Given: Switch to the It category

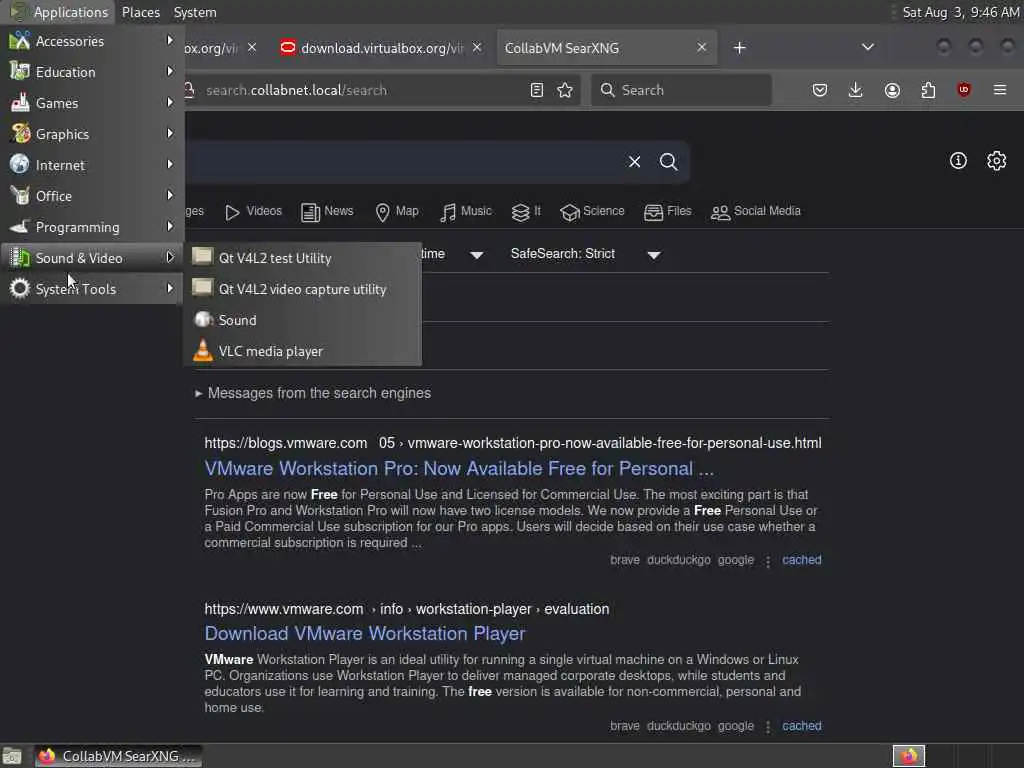Looking at the screenshot, I should click(526, 212).
